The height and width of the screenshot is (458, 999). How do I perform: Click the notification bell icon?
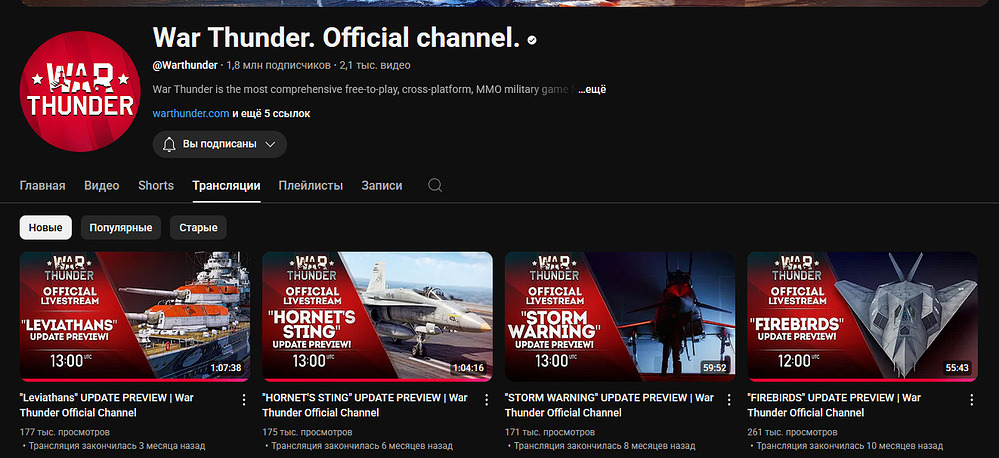click(x=169, y=145)
